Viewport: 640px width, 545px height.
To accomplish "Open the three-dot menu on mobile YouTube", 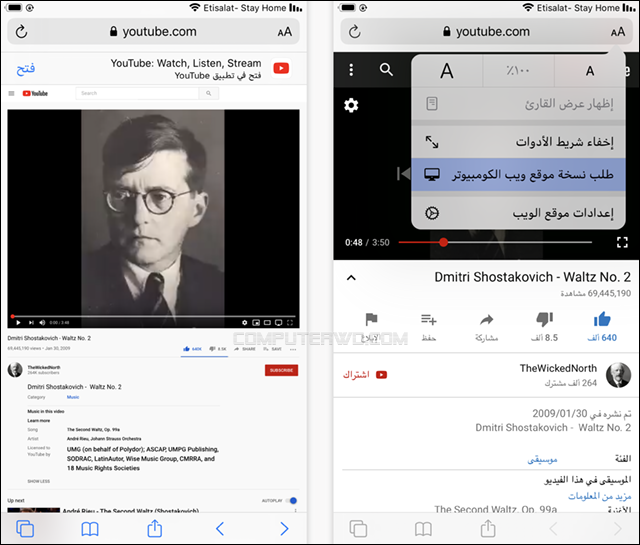I will (x=351, y=70).
